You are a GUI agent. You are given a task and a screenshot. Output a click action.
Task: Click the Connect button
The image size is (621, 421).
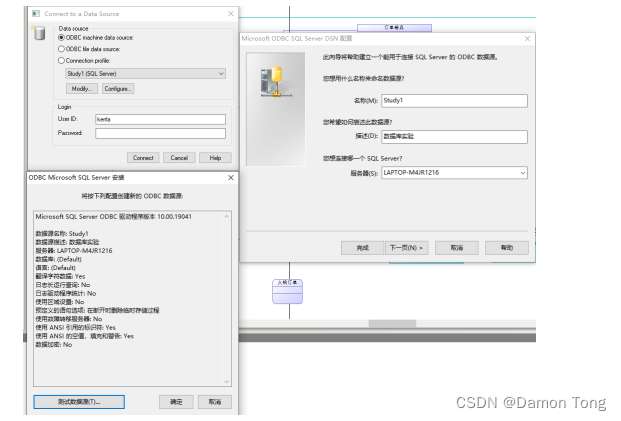click(143, 158)
